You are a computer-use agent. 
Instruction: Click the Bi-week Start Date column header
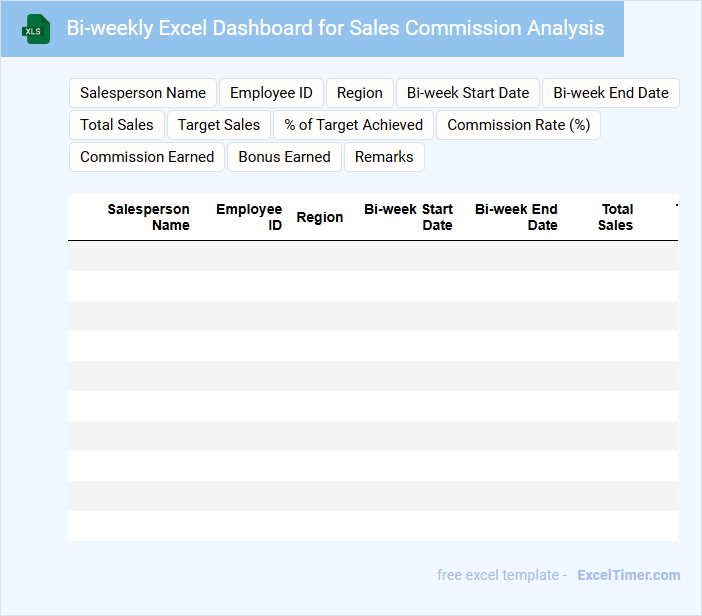408,217
